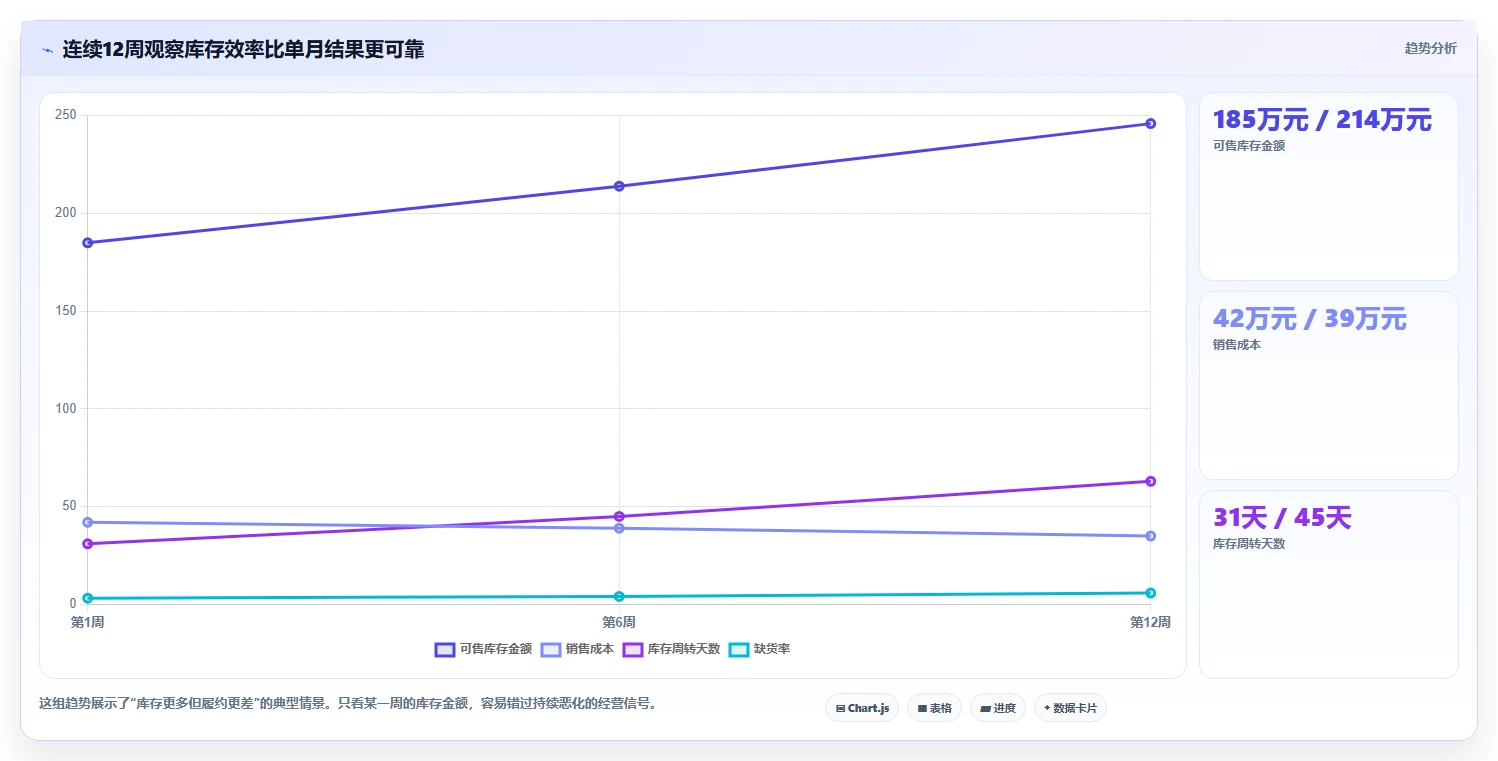This screenshot has height=761, width=1498.
Task: Click 库存周转天数 point at 第12周
Action: (x=1150, y=481)
